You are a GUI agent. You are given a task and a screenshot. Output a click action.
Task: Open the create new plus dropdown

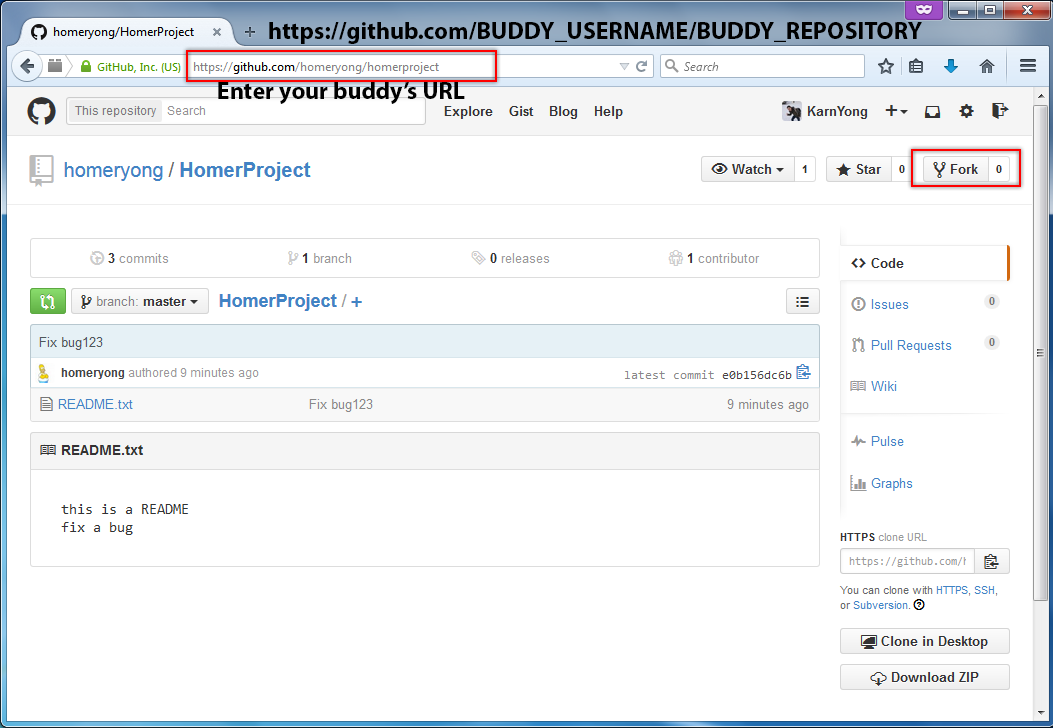point(896,111)
